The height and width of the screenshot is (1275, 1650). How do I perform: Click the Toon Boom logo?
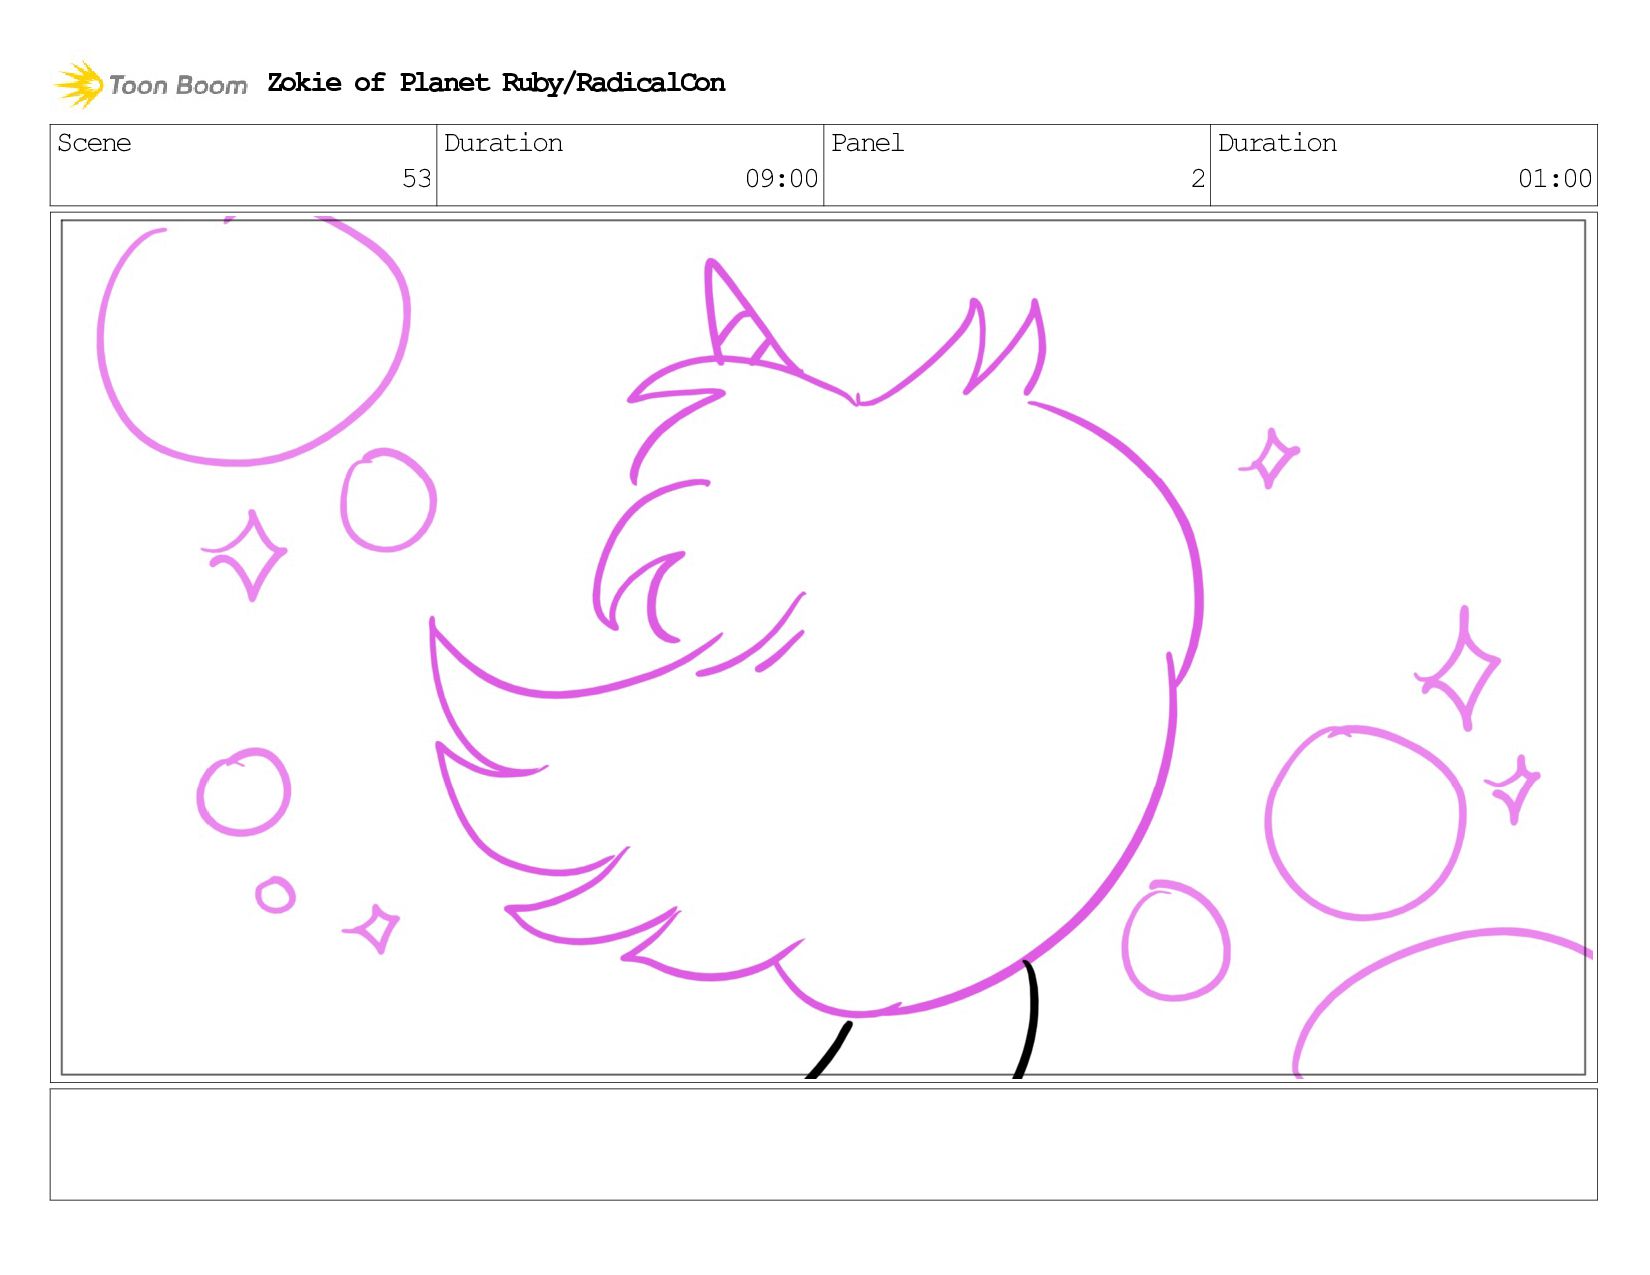(x=150, y=84)
